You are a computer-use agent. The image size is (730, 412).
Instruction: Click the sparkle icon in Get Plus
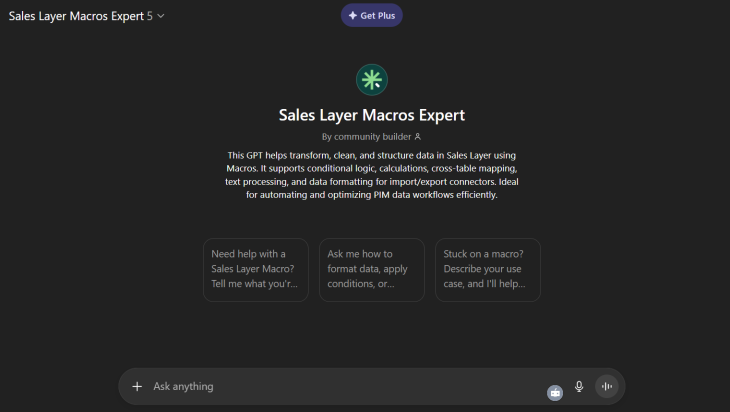pyautogui.click(x=352, y=15)
